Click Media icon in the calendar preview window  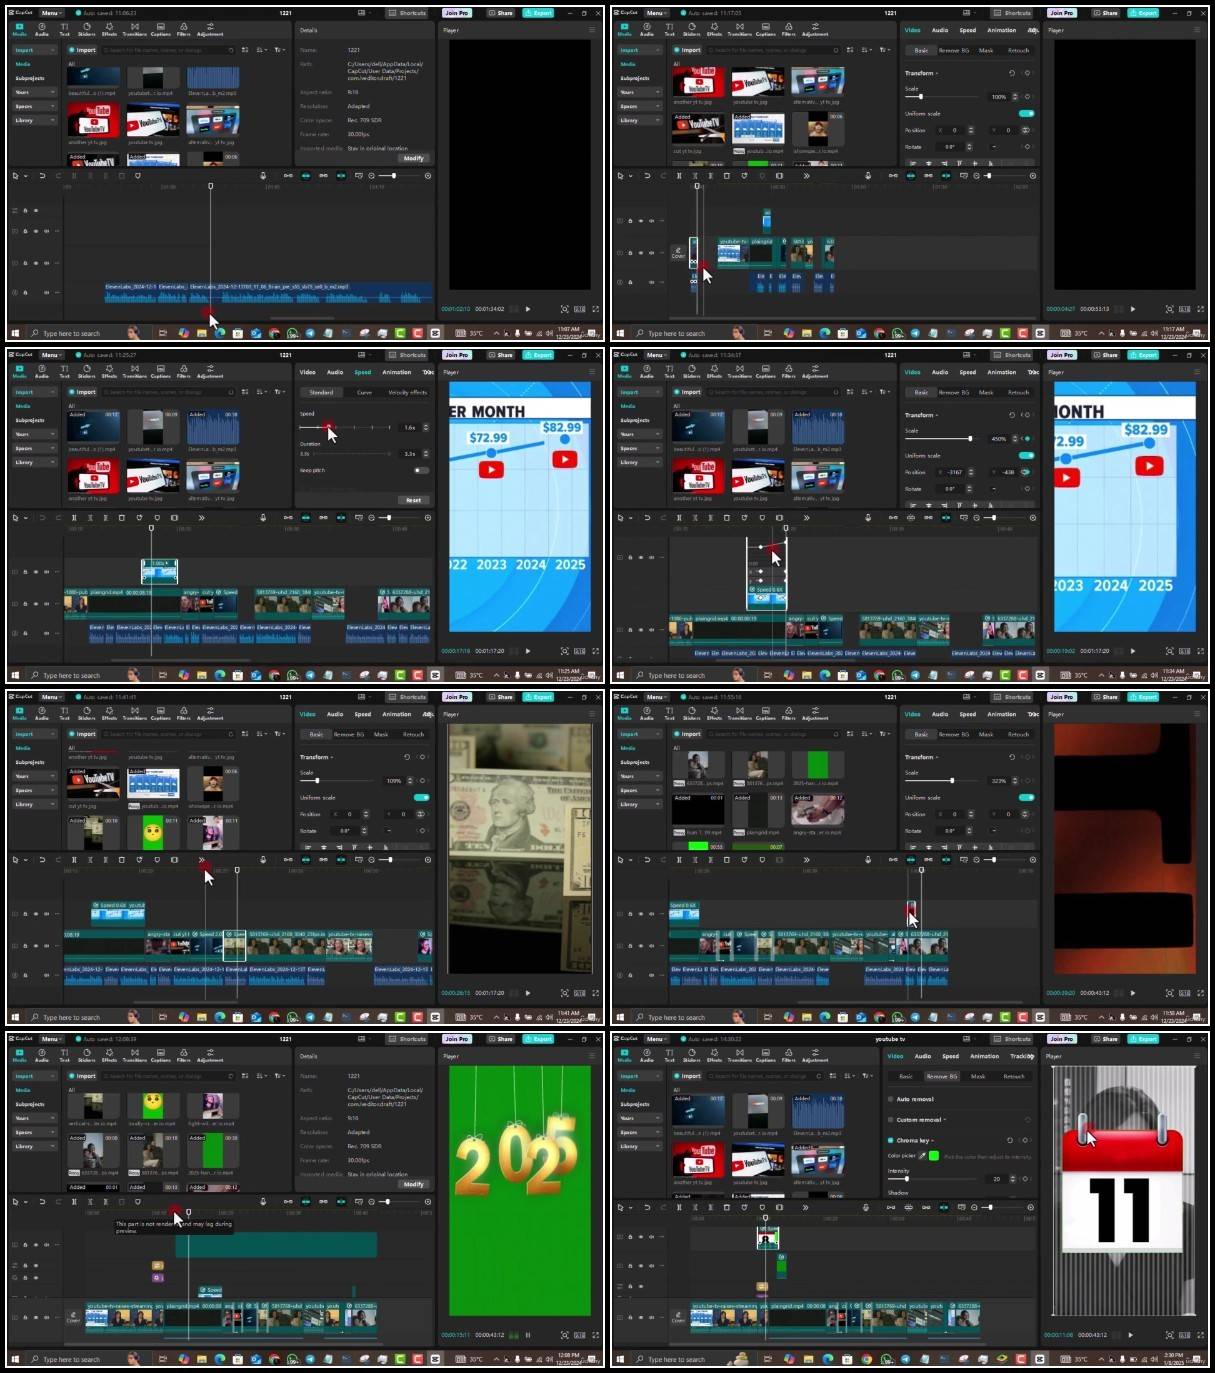[624, 1055]
